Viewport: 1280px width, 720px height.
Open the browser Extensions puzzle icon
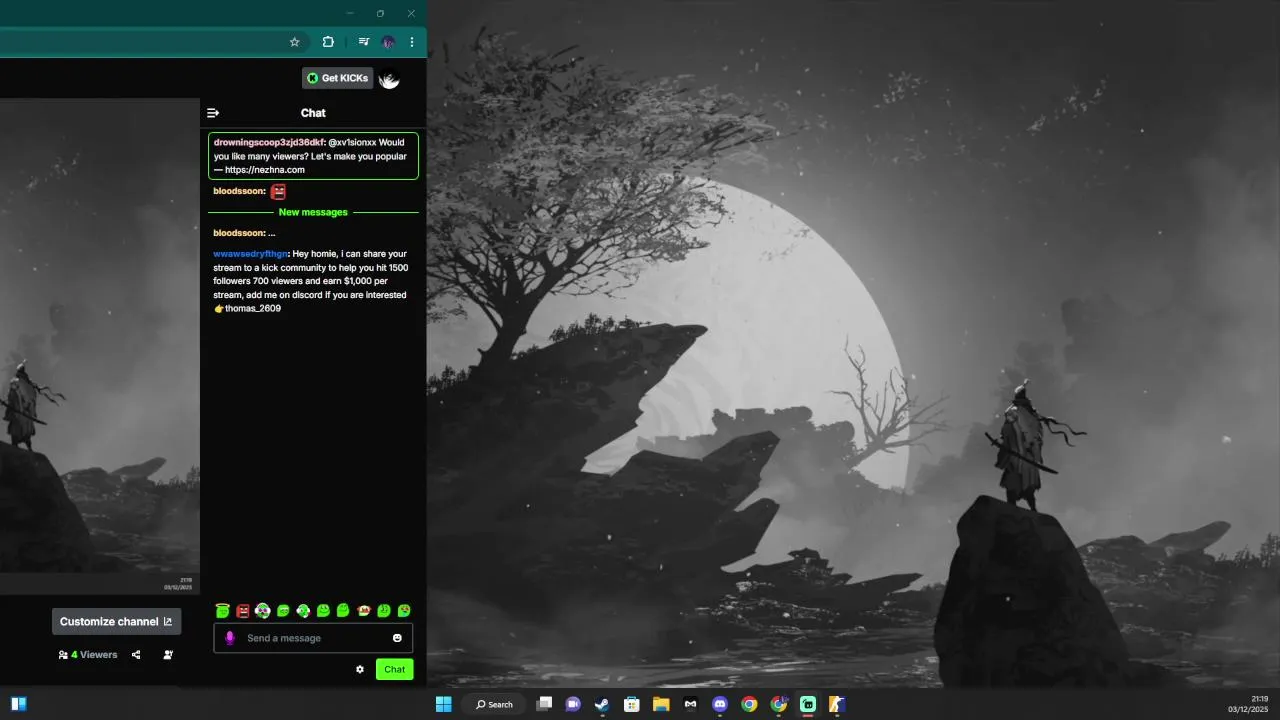[x=328, y=42]
